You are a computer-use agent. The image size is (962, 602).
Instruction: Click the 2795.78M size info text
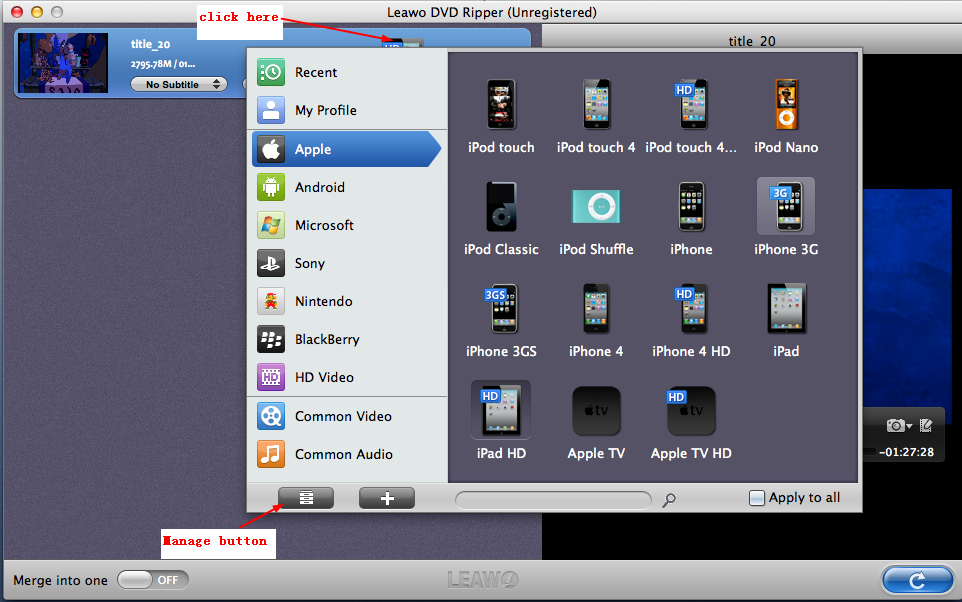coord(163,64)
